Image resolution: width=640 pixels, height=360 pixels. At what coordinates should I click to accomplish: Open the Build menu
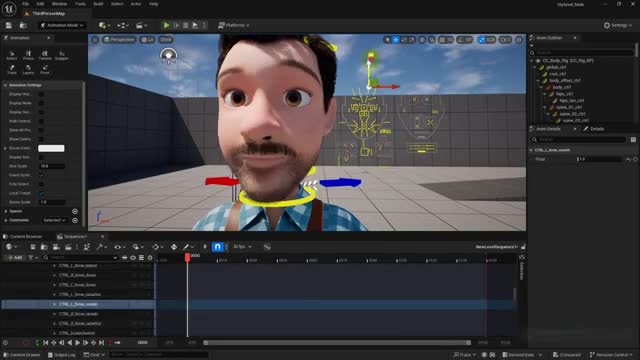click(98, 4)
